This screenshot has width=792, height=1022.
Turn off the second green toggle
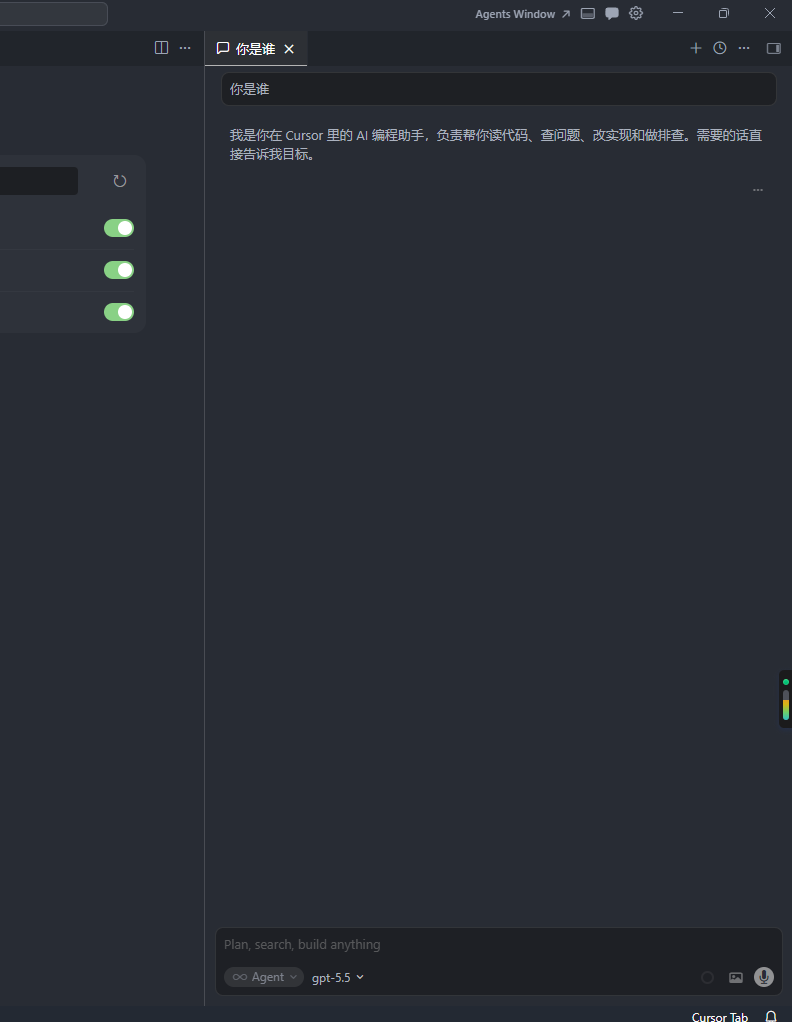coord(119,270)
